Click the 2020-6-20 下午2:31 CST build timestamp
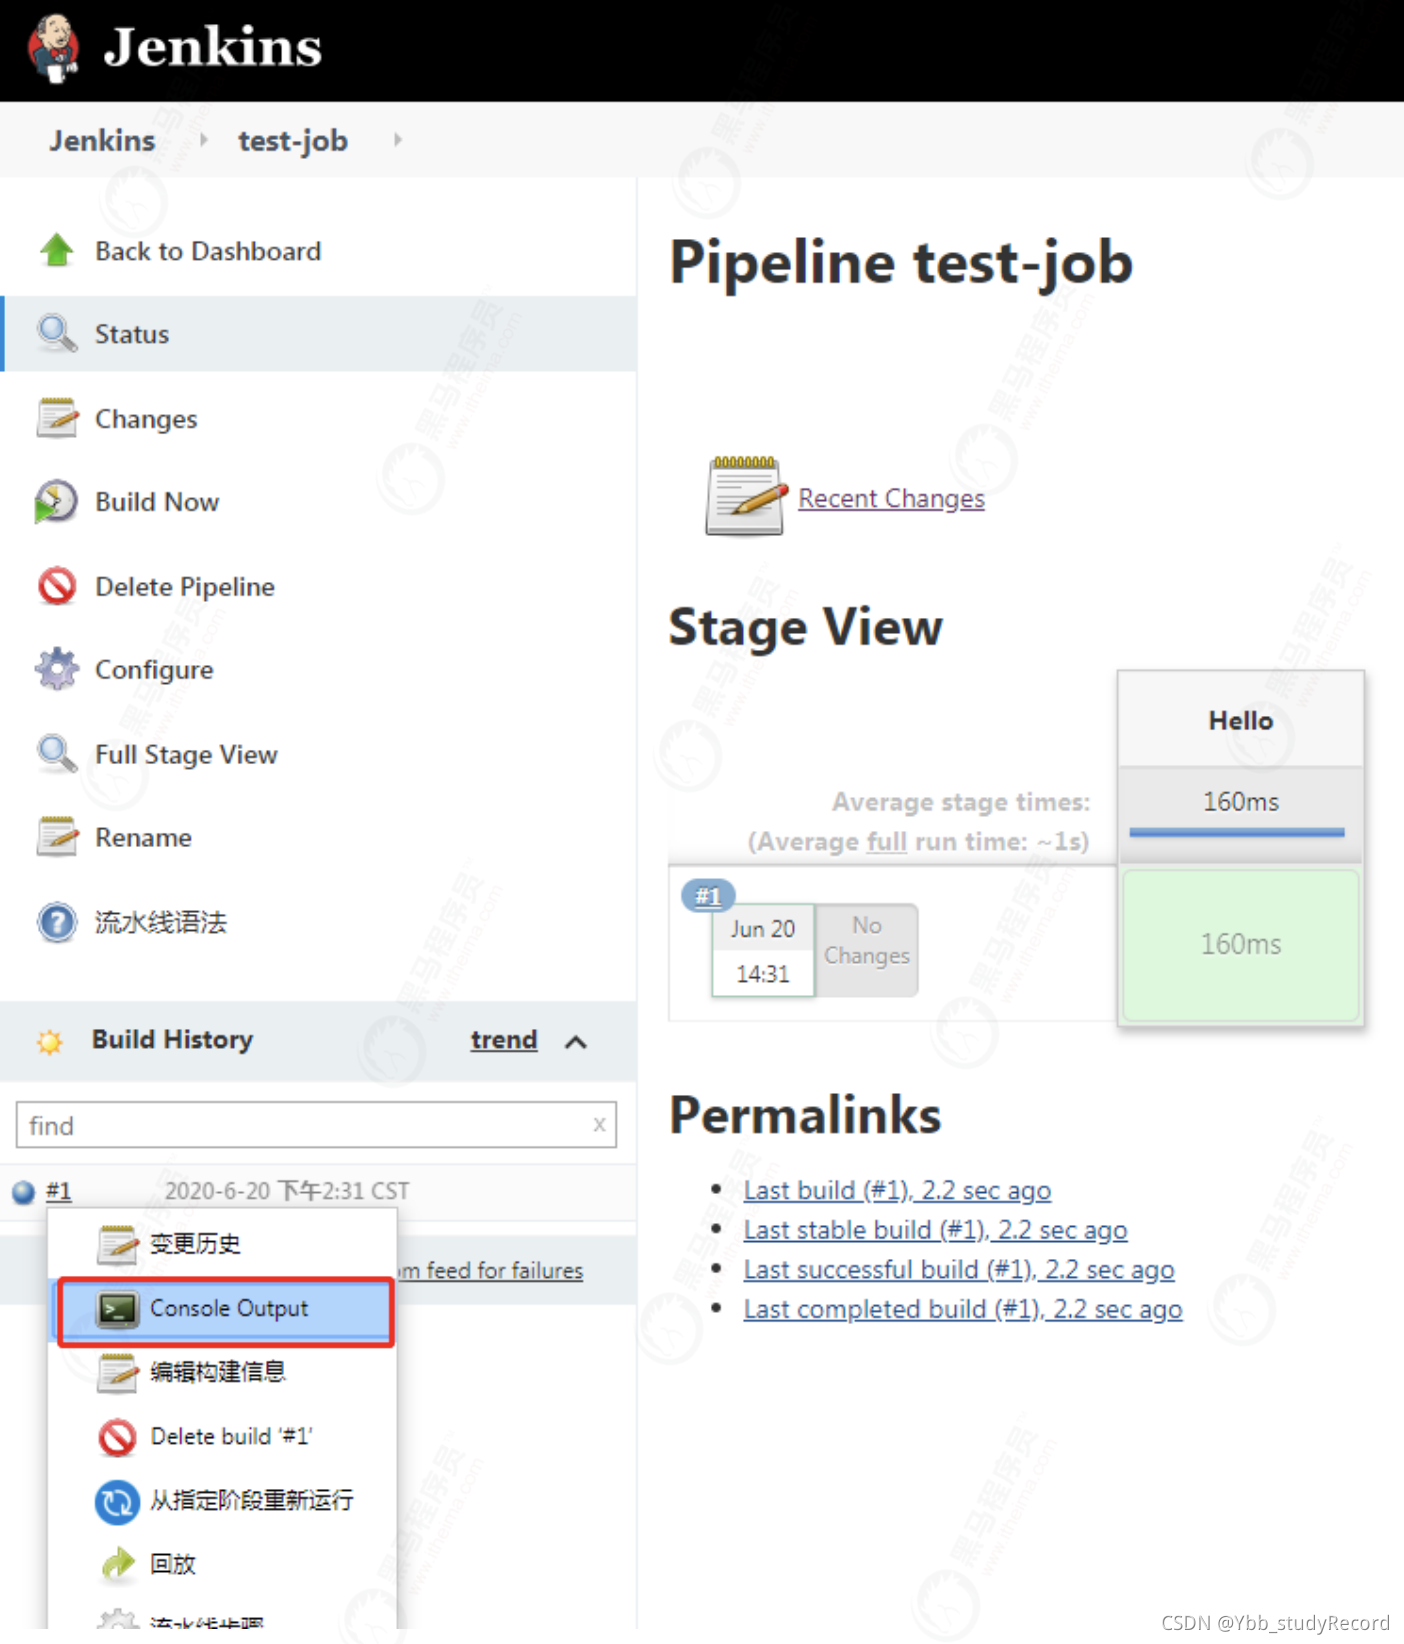This screenshot has height=1644, width=1404. point(287,1191)
